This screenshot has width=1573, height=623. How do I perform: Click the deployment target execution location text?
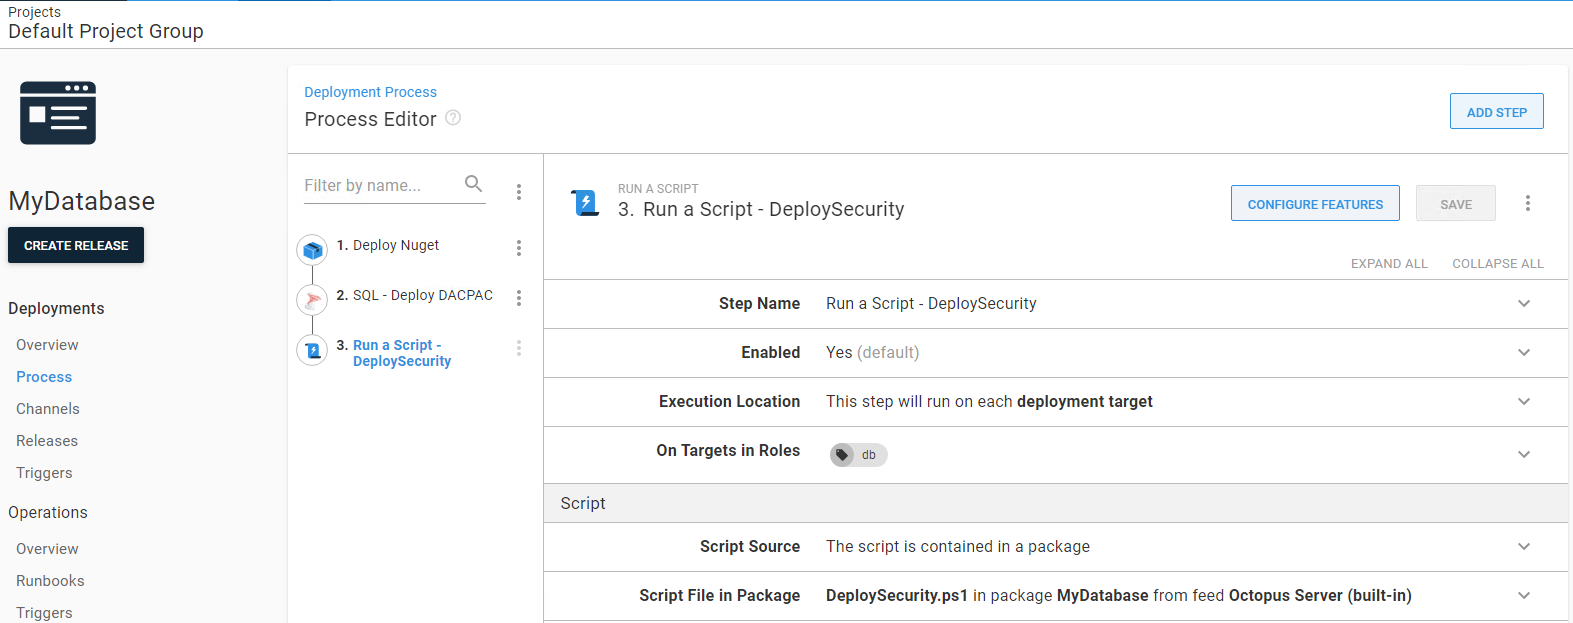989,402
